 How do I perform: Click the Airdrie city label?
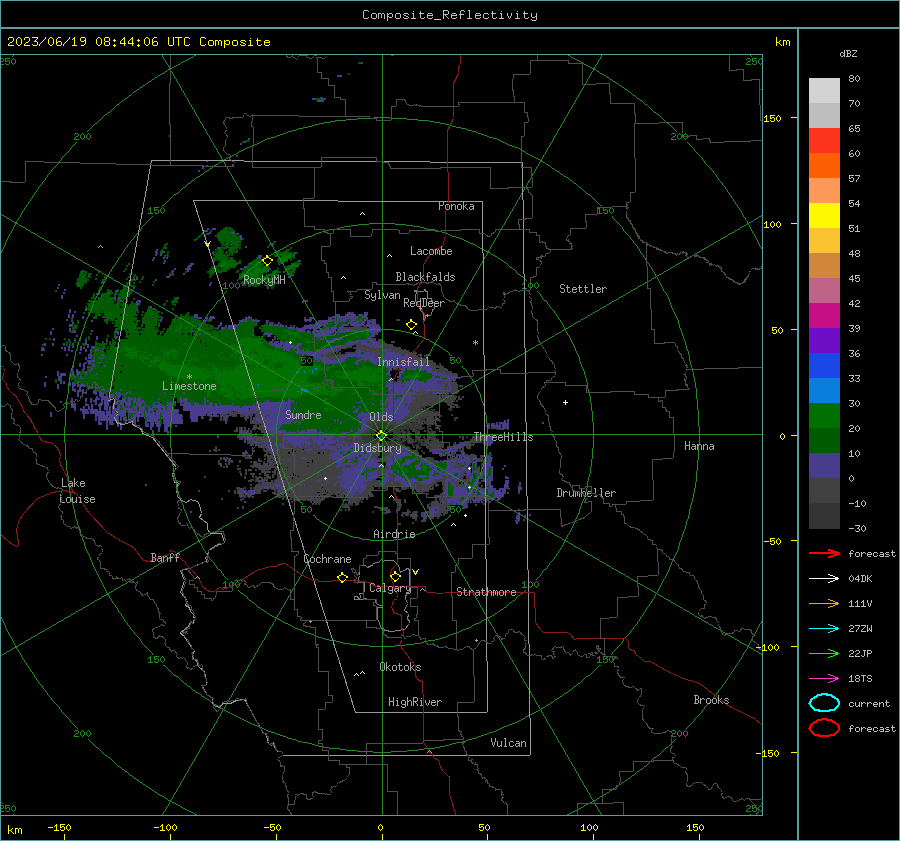[394, 534]
